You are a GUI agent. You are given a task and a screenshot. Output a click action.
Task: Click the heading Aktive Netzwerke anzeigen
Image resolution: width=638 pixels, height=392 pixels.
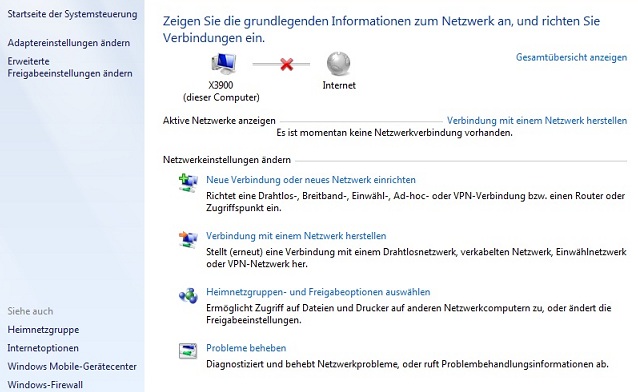(219, 121)
